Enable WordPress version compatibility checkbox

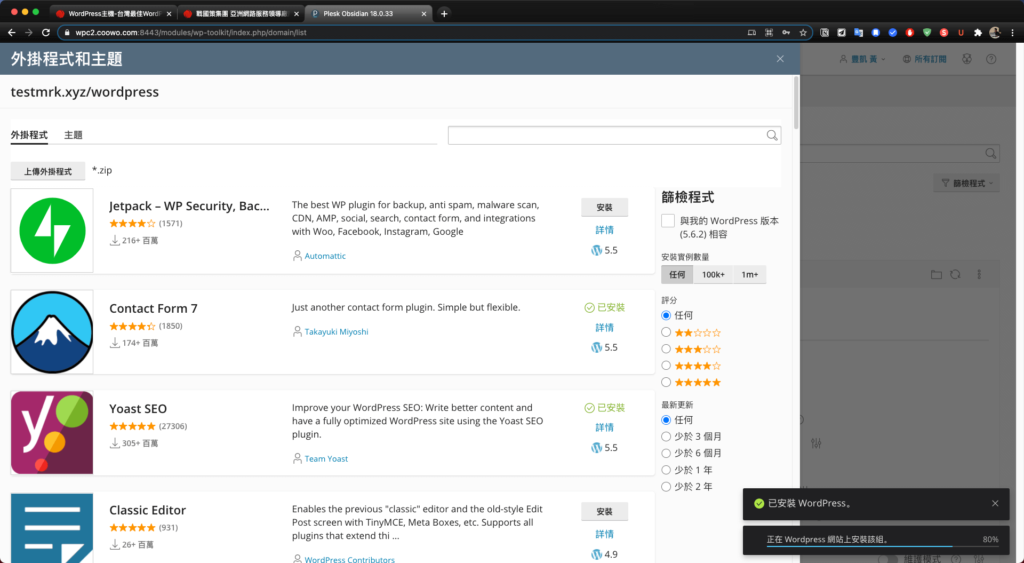click(667, 221)
